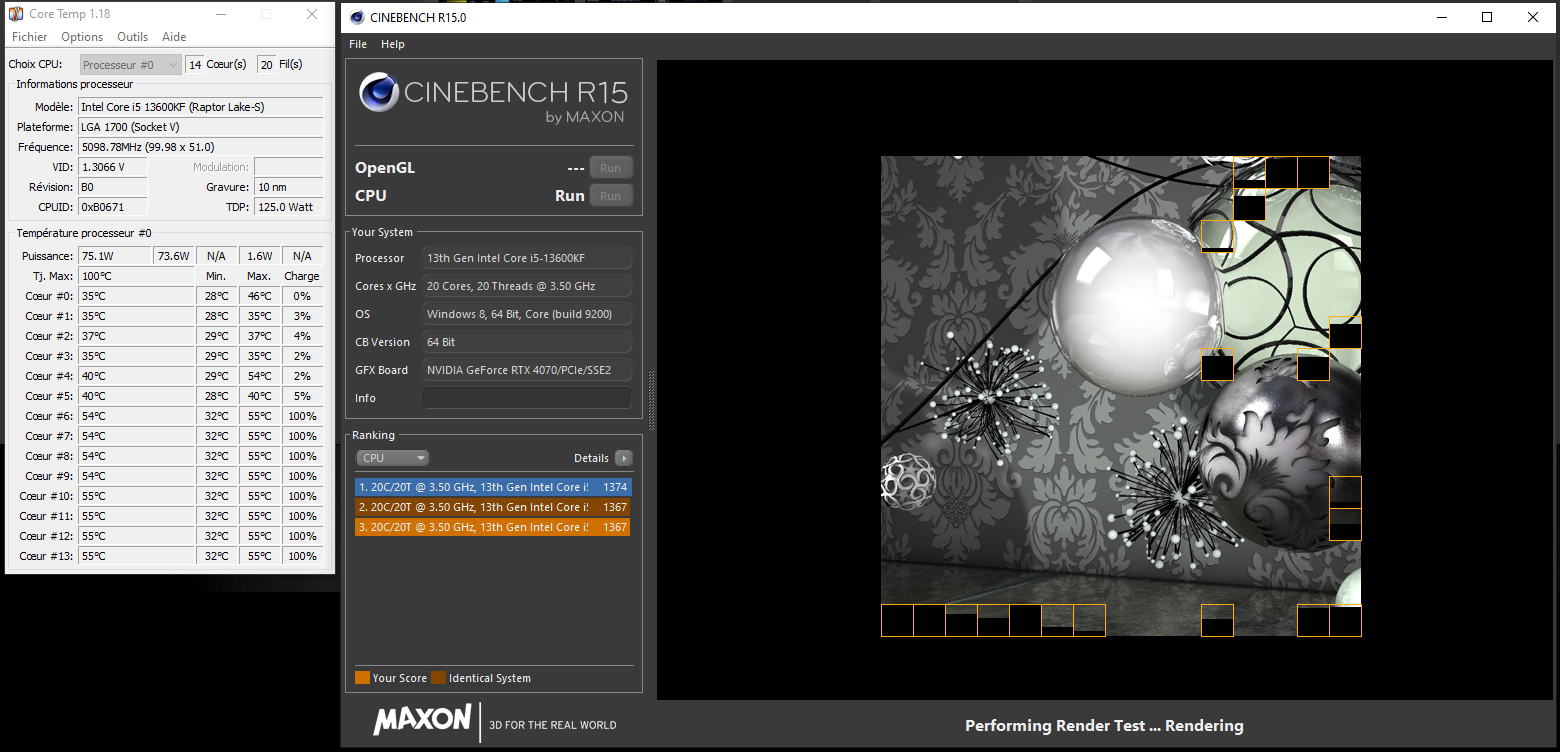Image resolution: width=1560 pixels, height=752 pixels.
Task: Minimize the Cinebench window
Action: (1441, 17)
